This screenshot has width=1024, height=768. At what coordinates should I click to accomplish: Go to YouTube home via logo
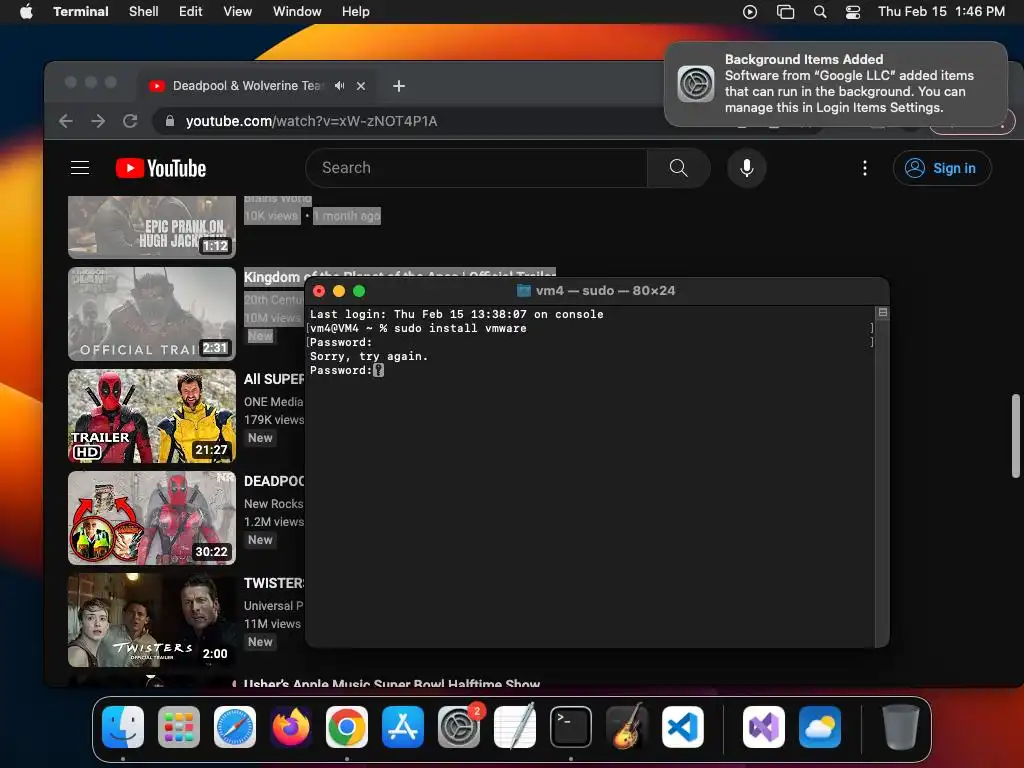click(x=161, y=168)
